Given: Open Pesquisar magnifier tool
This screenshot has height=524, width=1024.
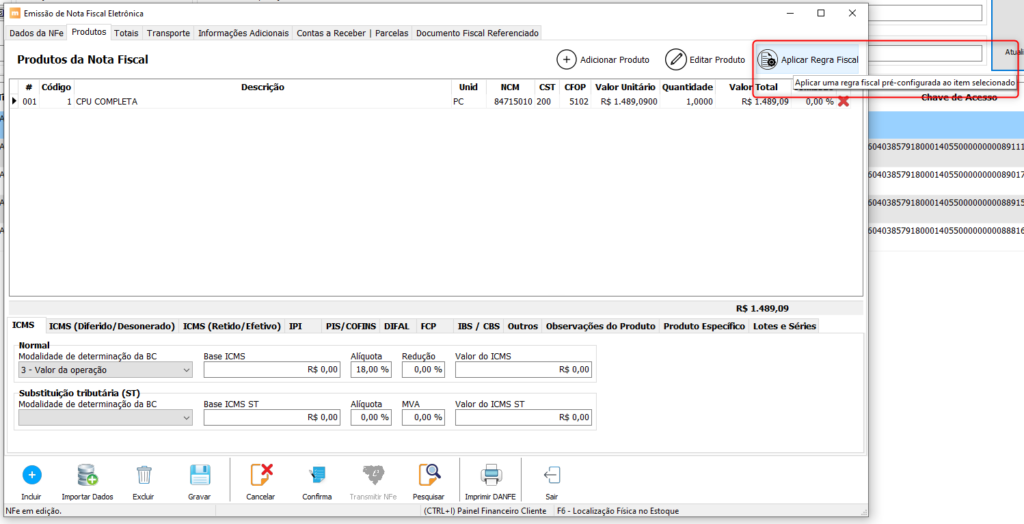Looking at the screenshot, I should coord(429,474).
